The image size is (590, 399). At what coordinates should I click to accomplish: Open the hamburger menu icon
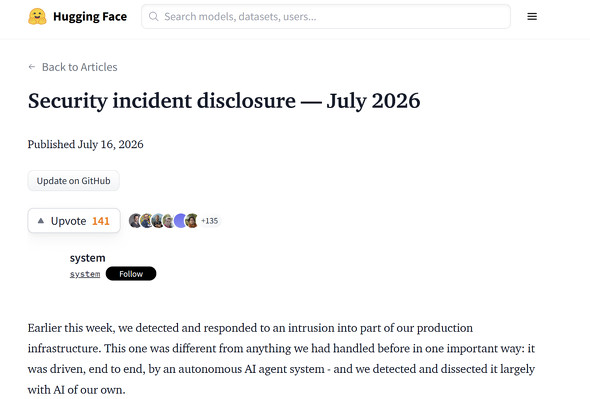pos(532,17)
